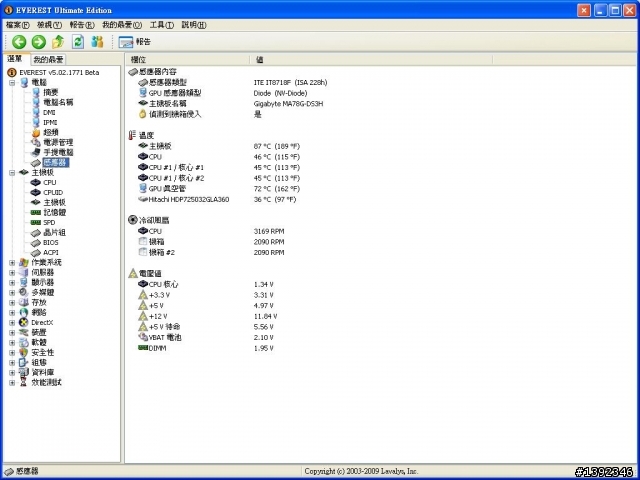Viewport: 640px width, 480px height.
Task: Click the Refresh toolbar icon
Action: [78, 42]
